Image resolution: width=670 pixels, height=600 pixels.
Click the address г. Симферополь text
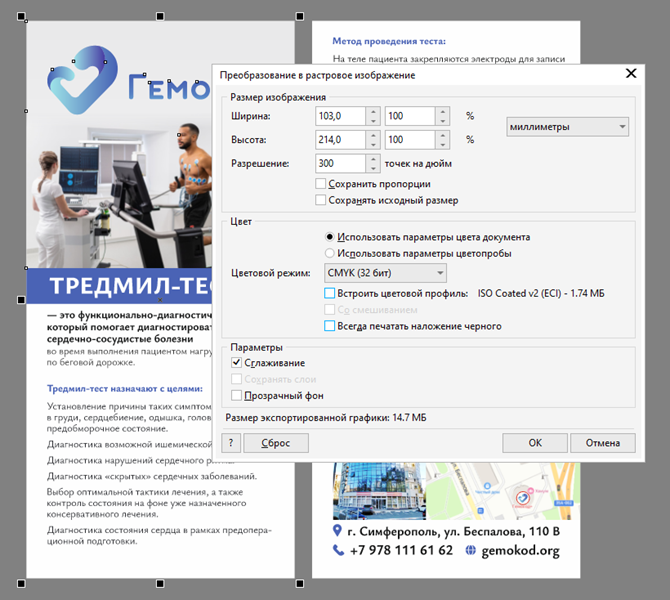pos(453,531)
